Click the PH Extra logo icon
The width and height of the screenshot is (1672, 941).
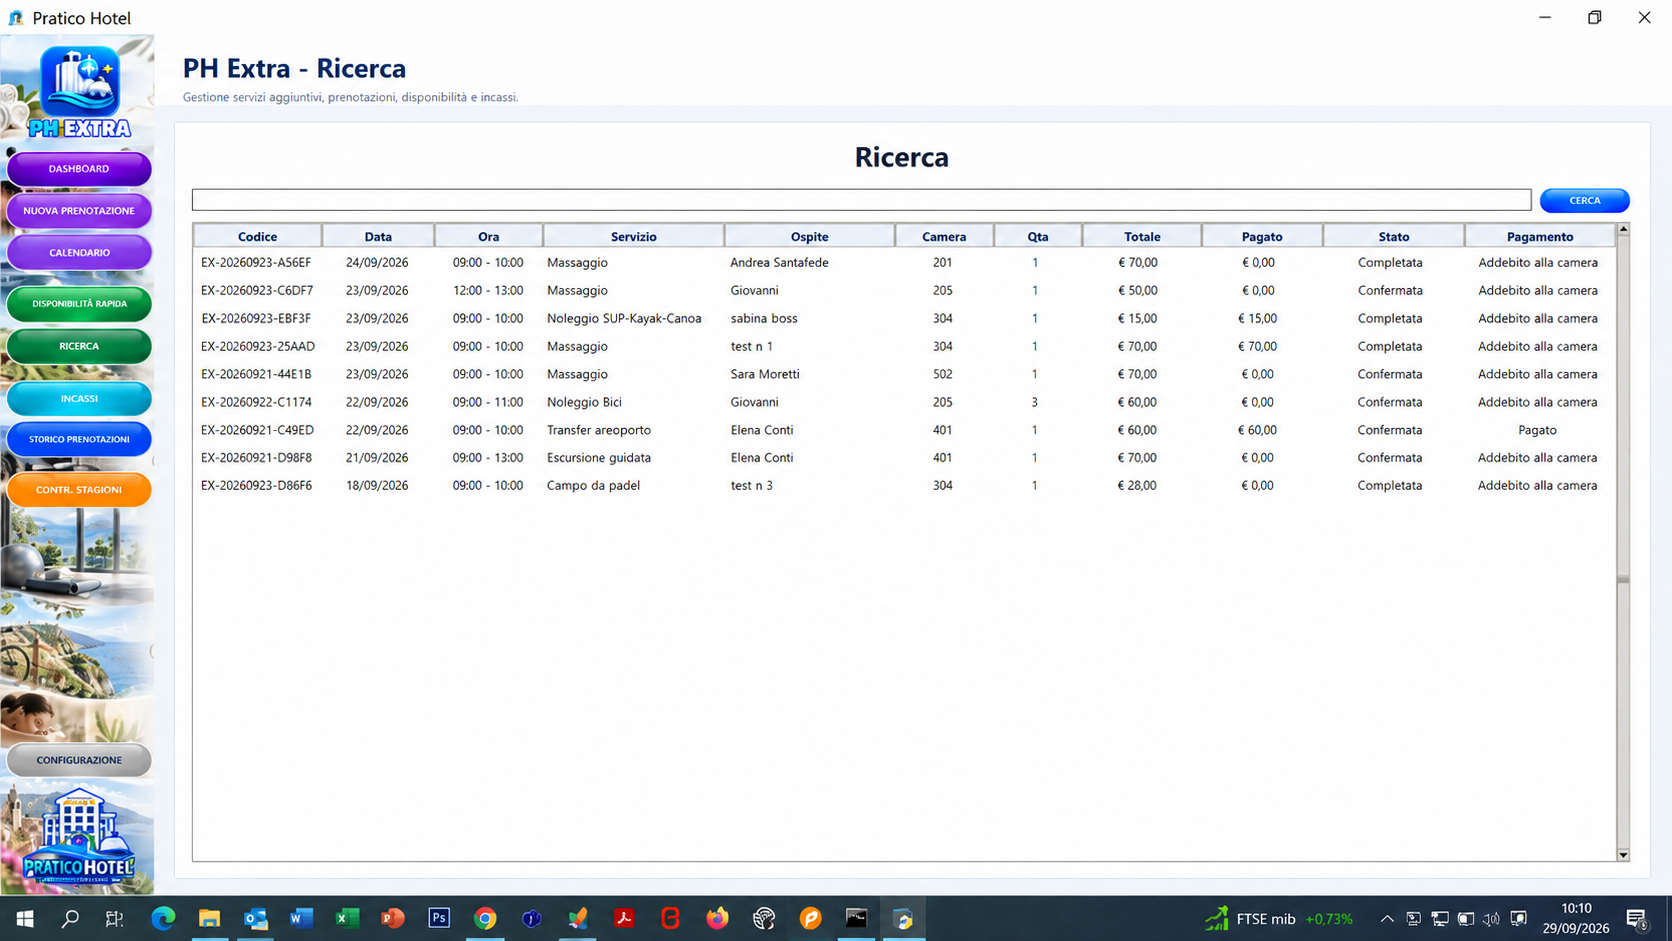click(79, 92)
